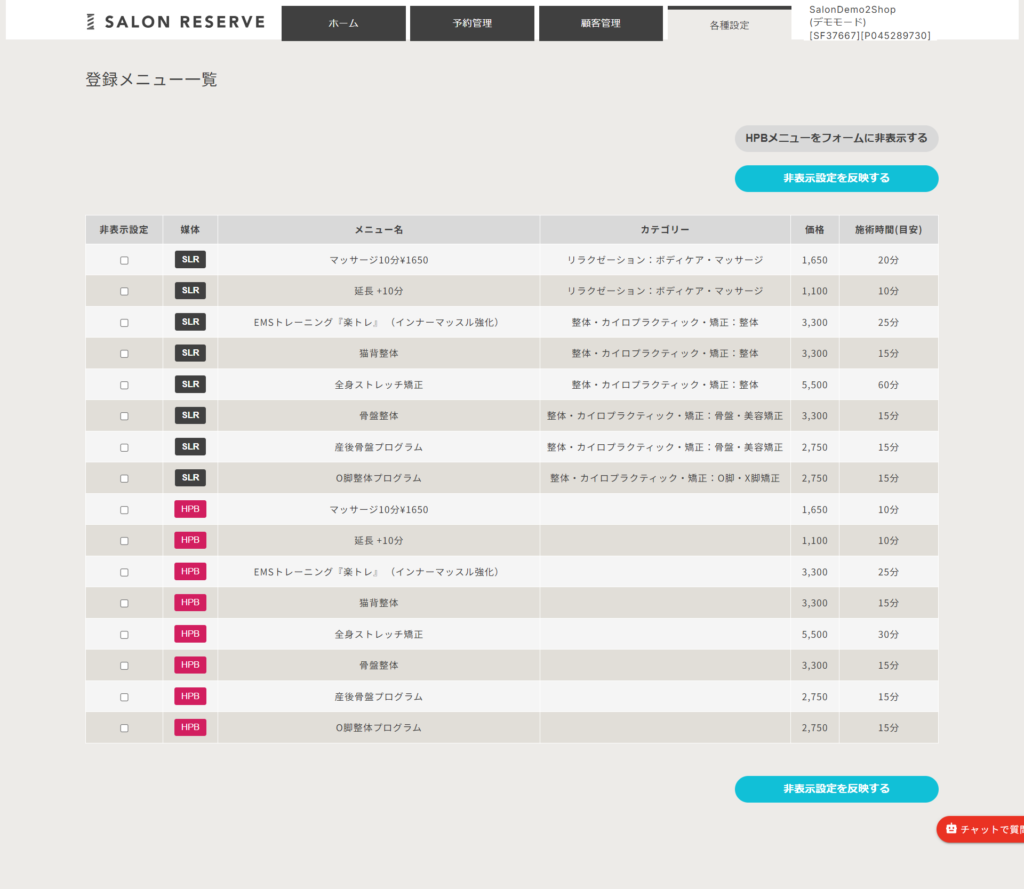Click SLR badge on 猫背整体 row
The image size is (1024, 889).
click(x=190, y=353)
